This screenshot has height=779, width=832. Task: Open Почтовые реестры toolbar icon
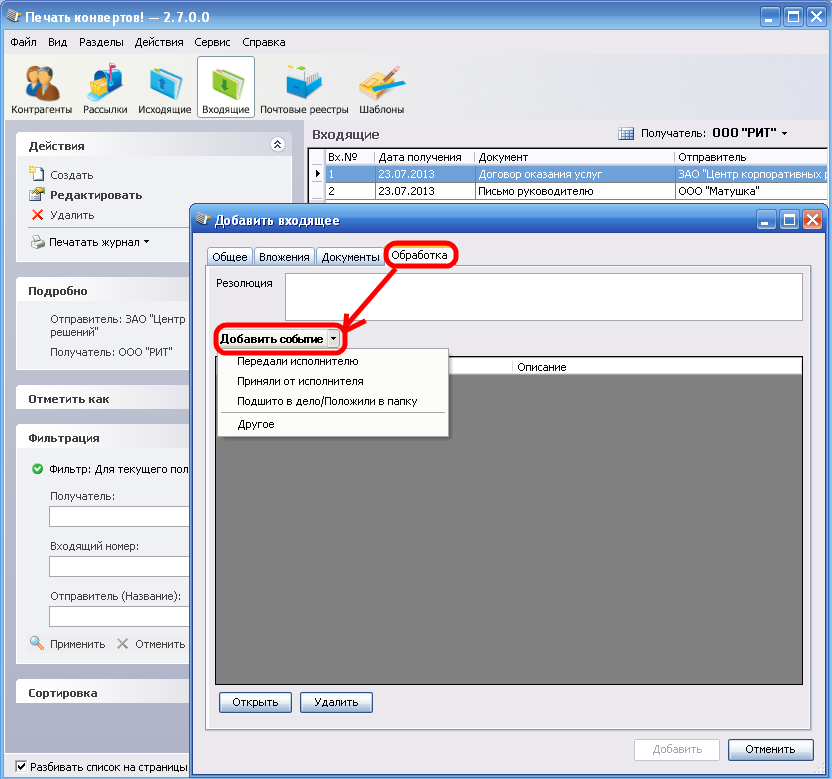[304, 88]
